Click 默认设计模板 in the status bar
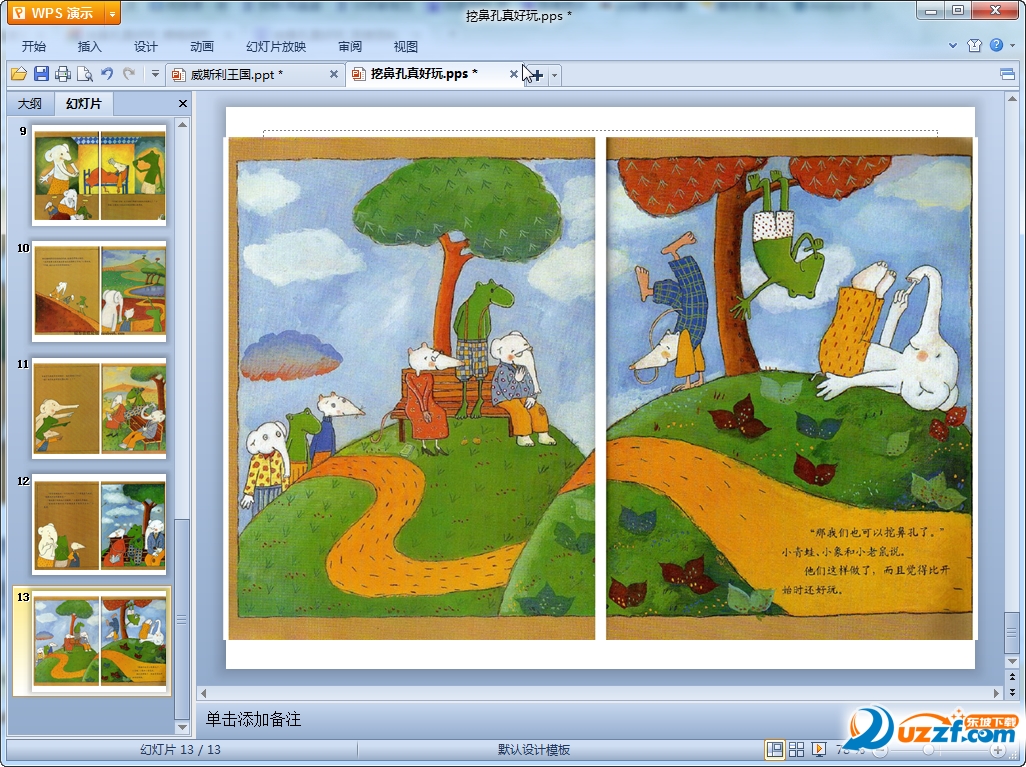Screen dimensions: 1026x767 (534, 749)
